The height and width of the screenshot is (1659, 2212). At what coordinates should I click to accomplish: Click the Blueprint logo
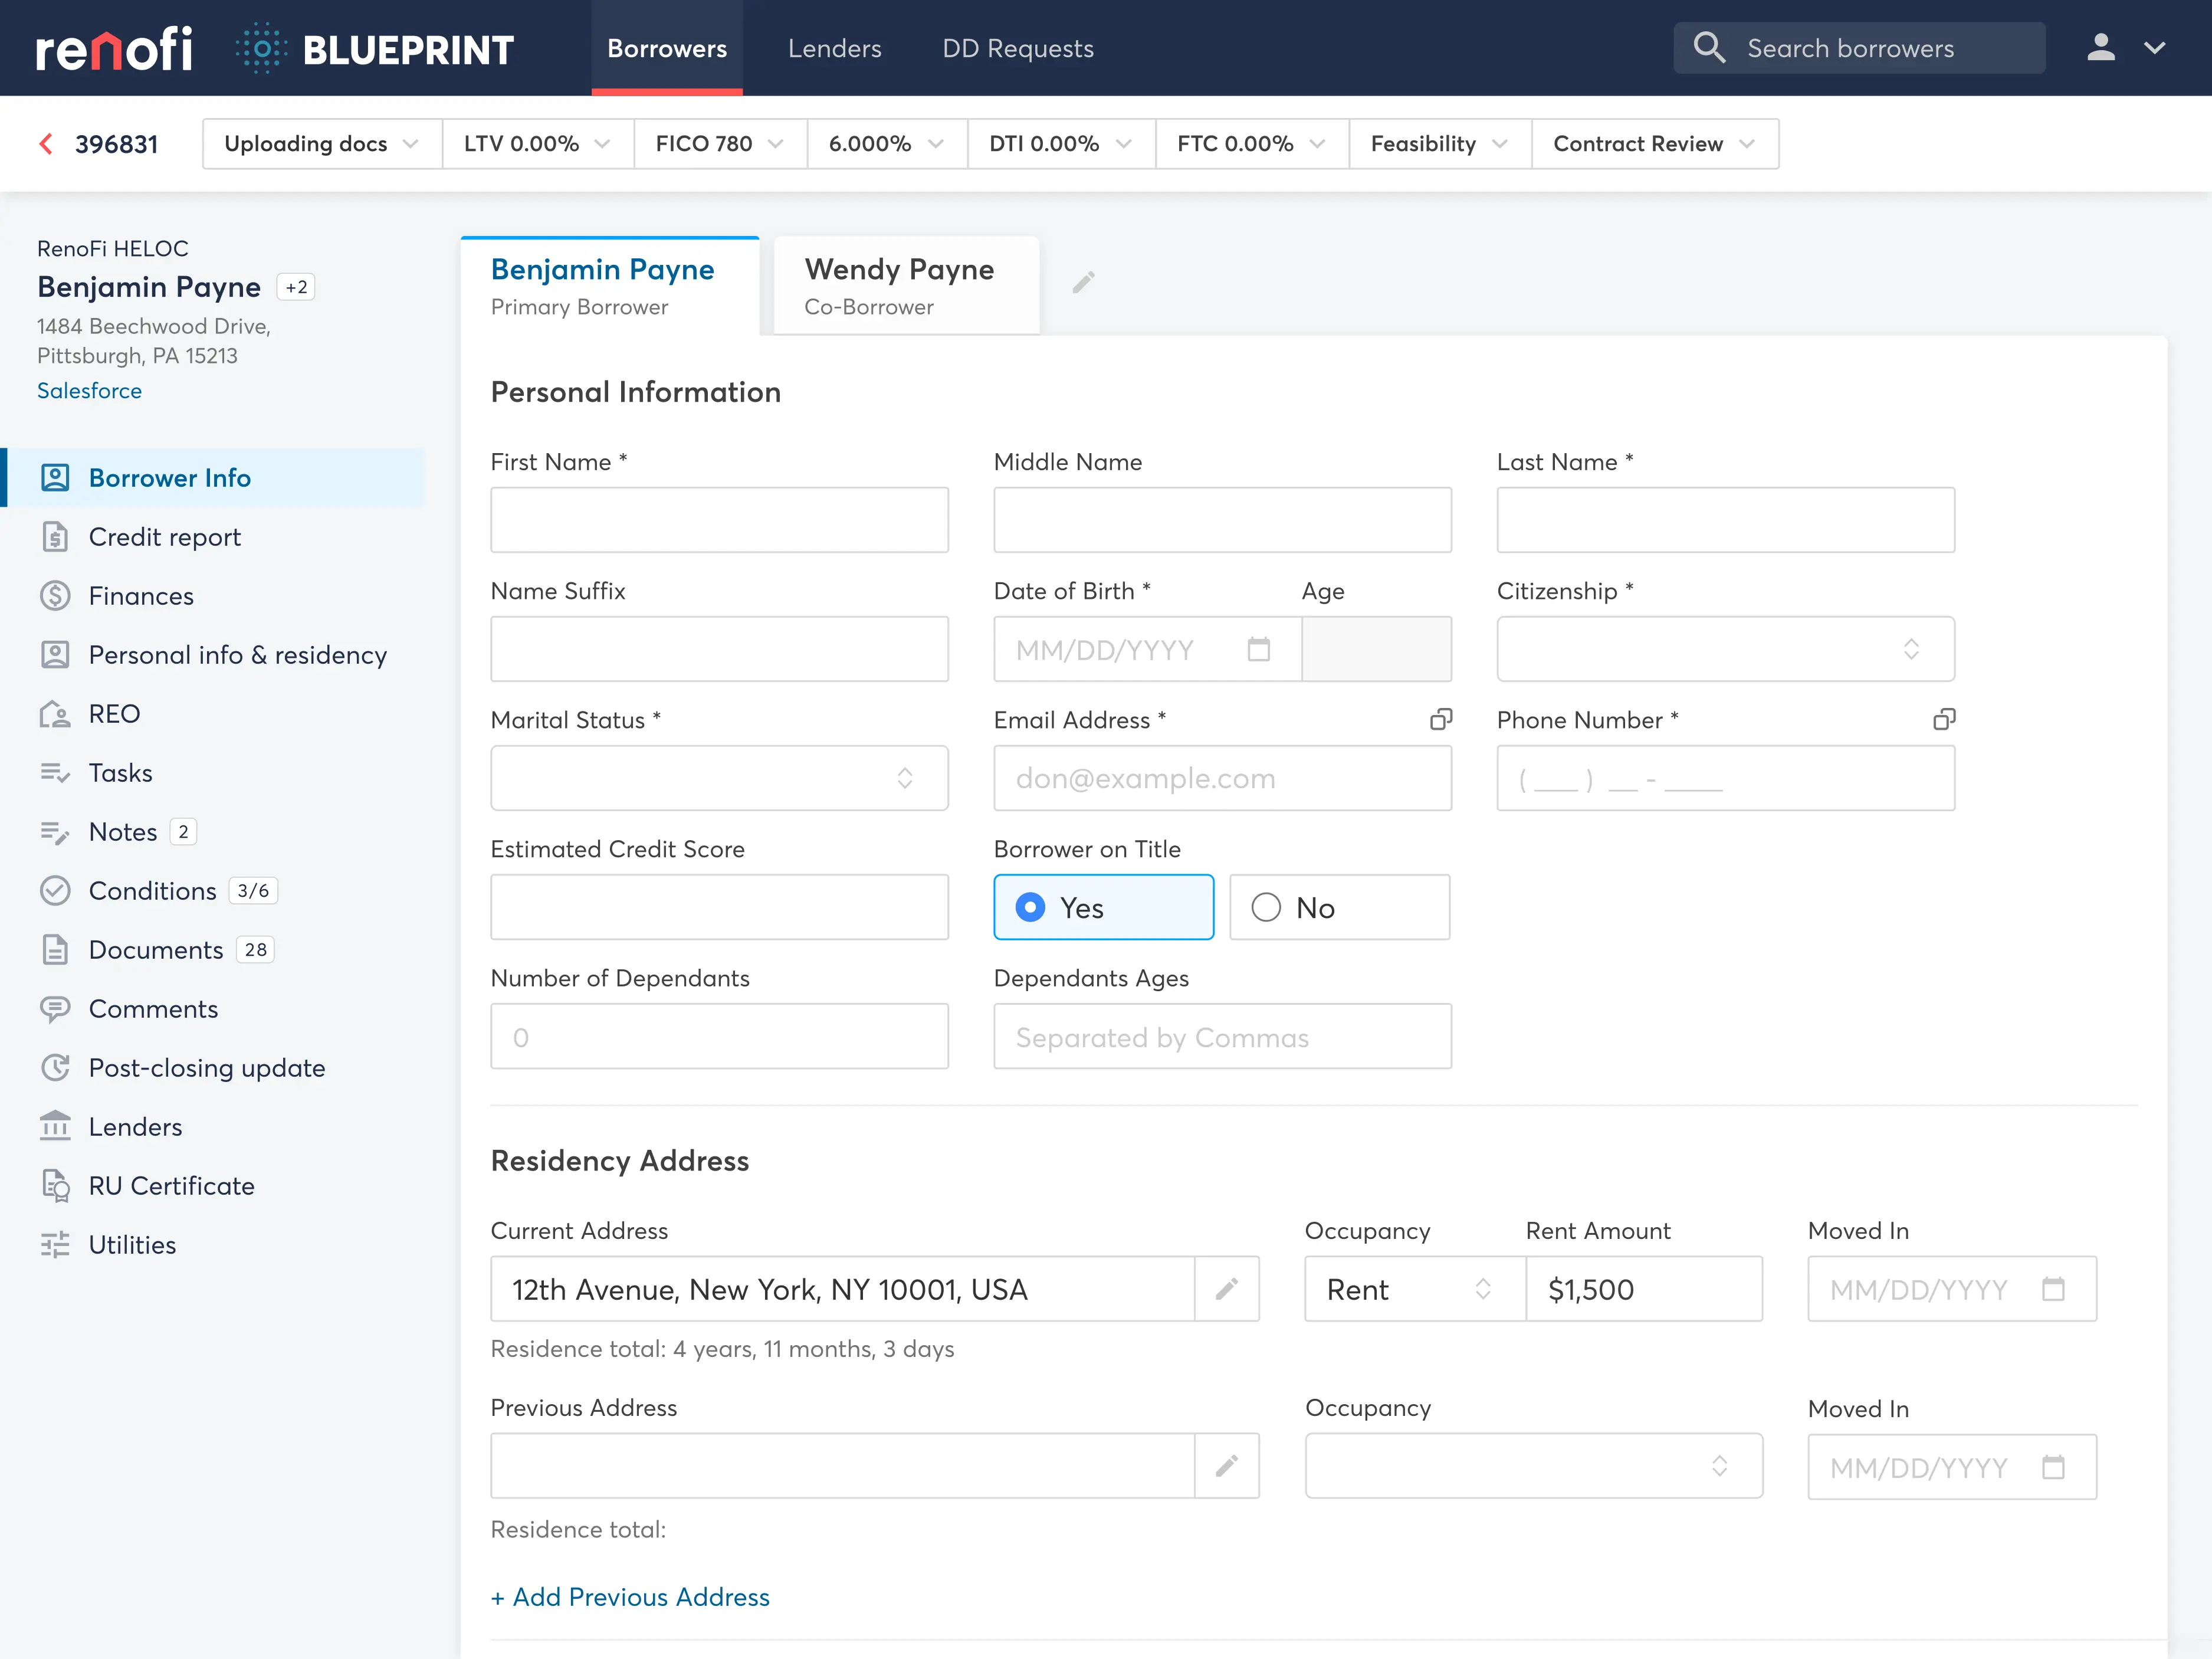[374, 49]
